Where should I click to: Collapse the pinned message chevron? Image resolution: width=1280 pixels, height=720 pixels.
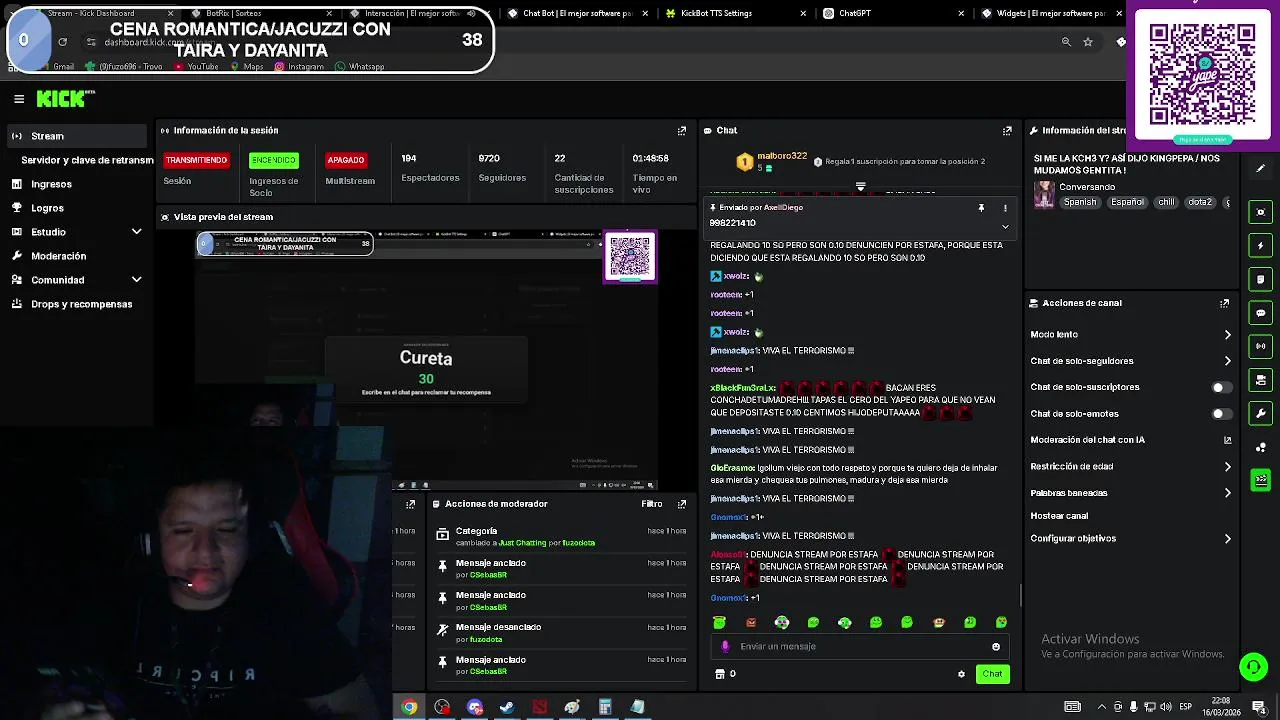click(x=1005, y=226)
